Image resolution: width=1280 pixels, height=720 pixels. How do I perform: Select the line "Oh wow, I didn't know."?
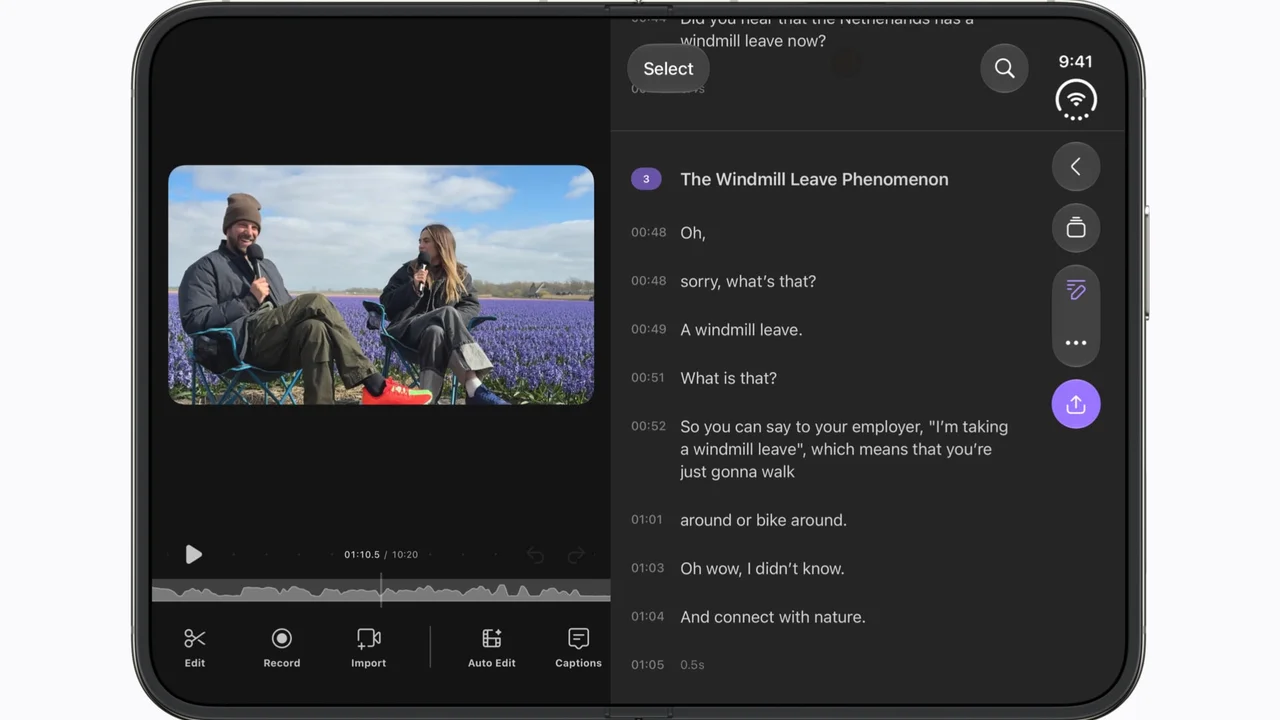pos(762,568)
